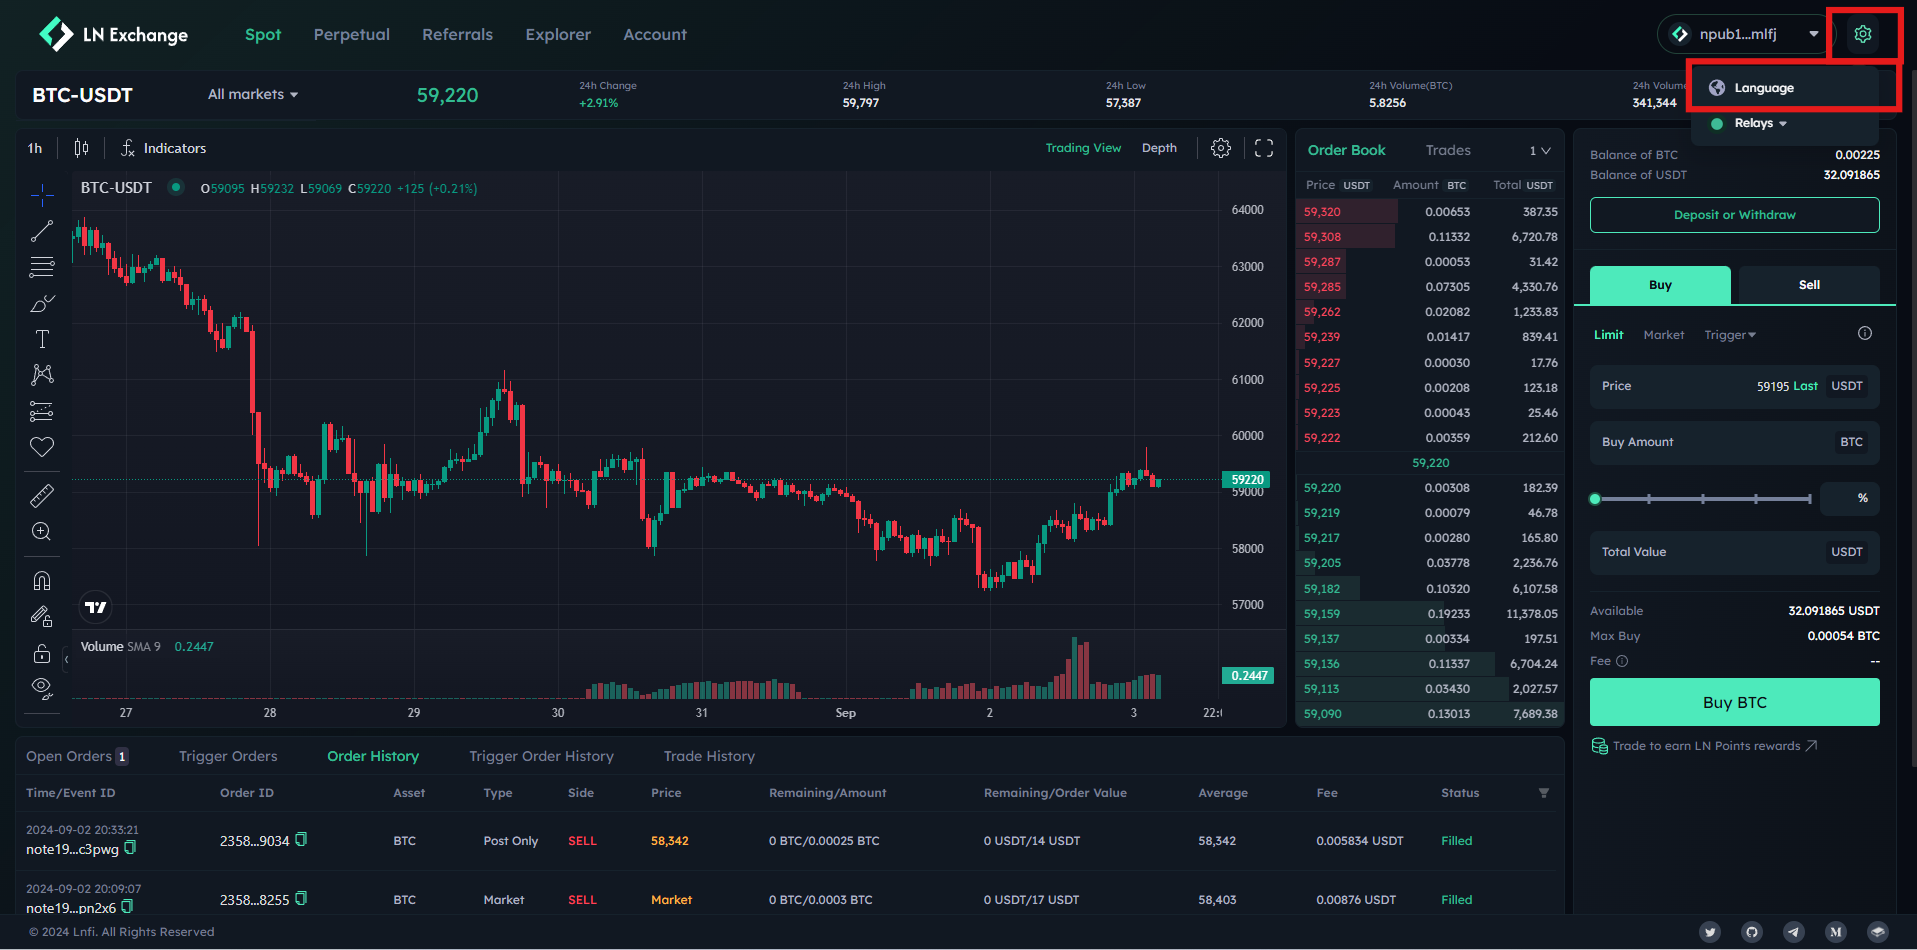
Task: Toggle the lock all drawings icon
Action: [x=42, y=653]
